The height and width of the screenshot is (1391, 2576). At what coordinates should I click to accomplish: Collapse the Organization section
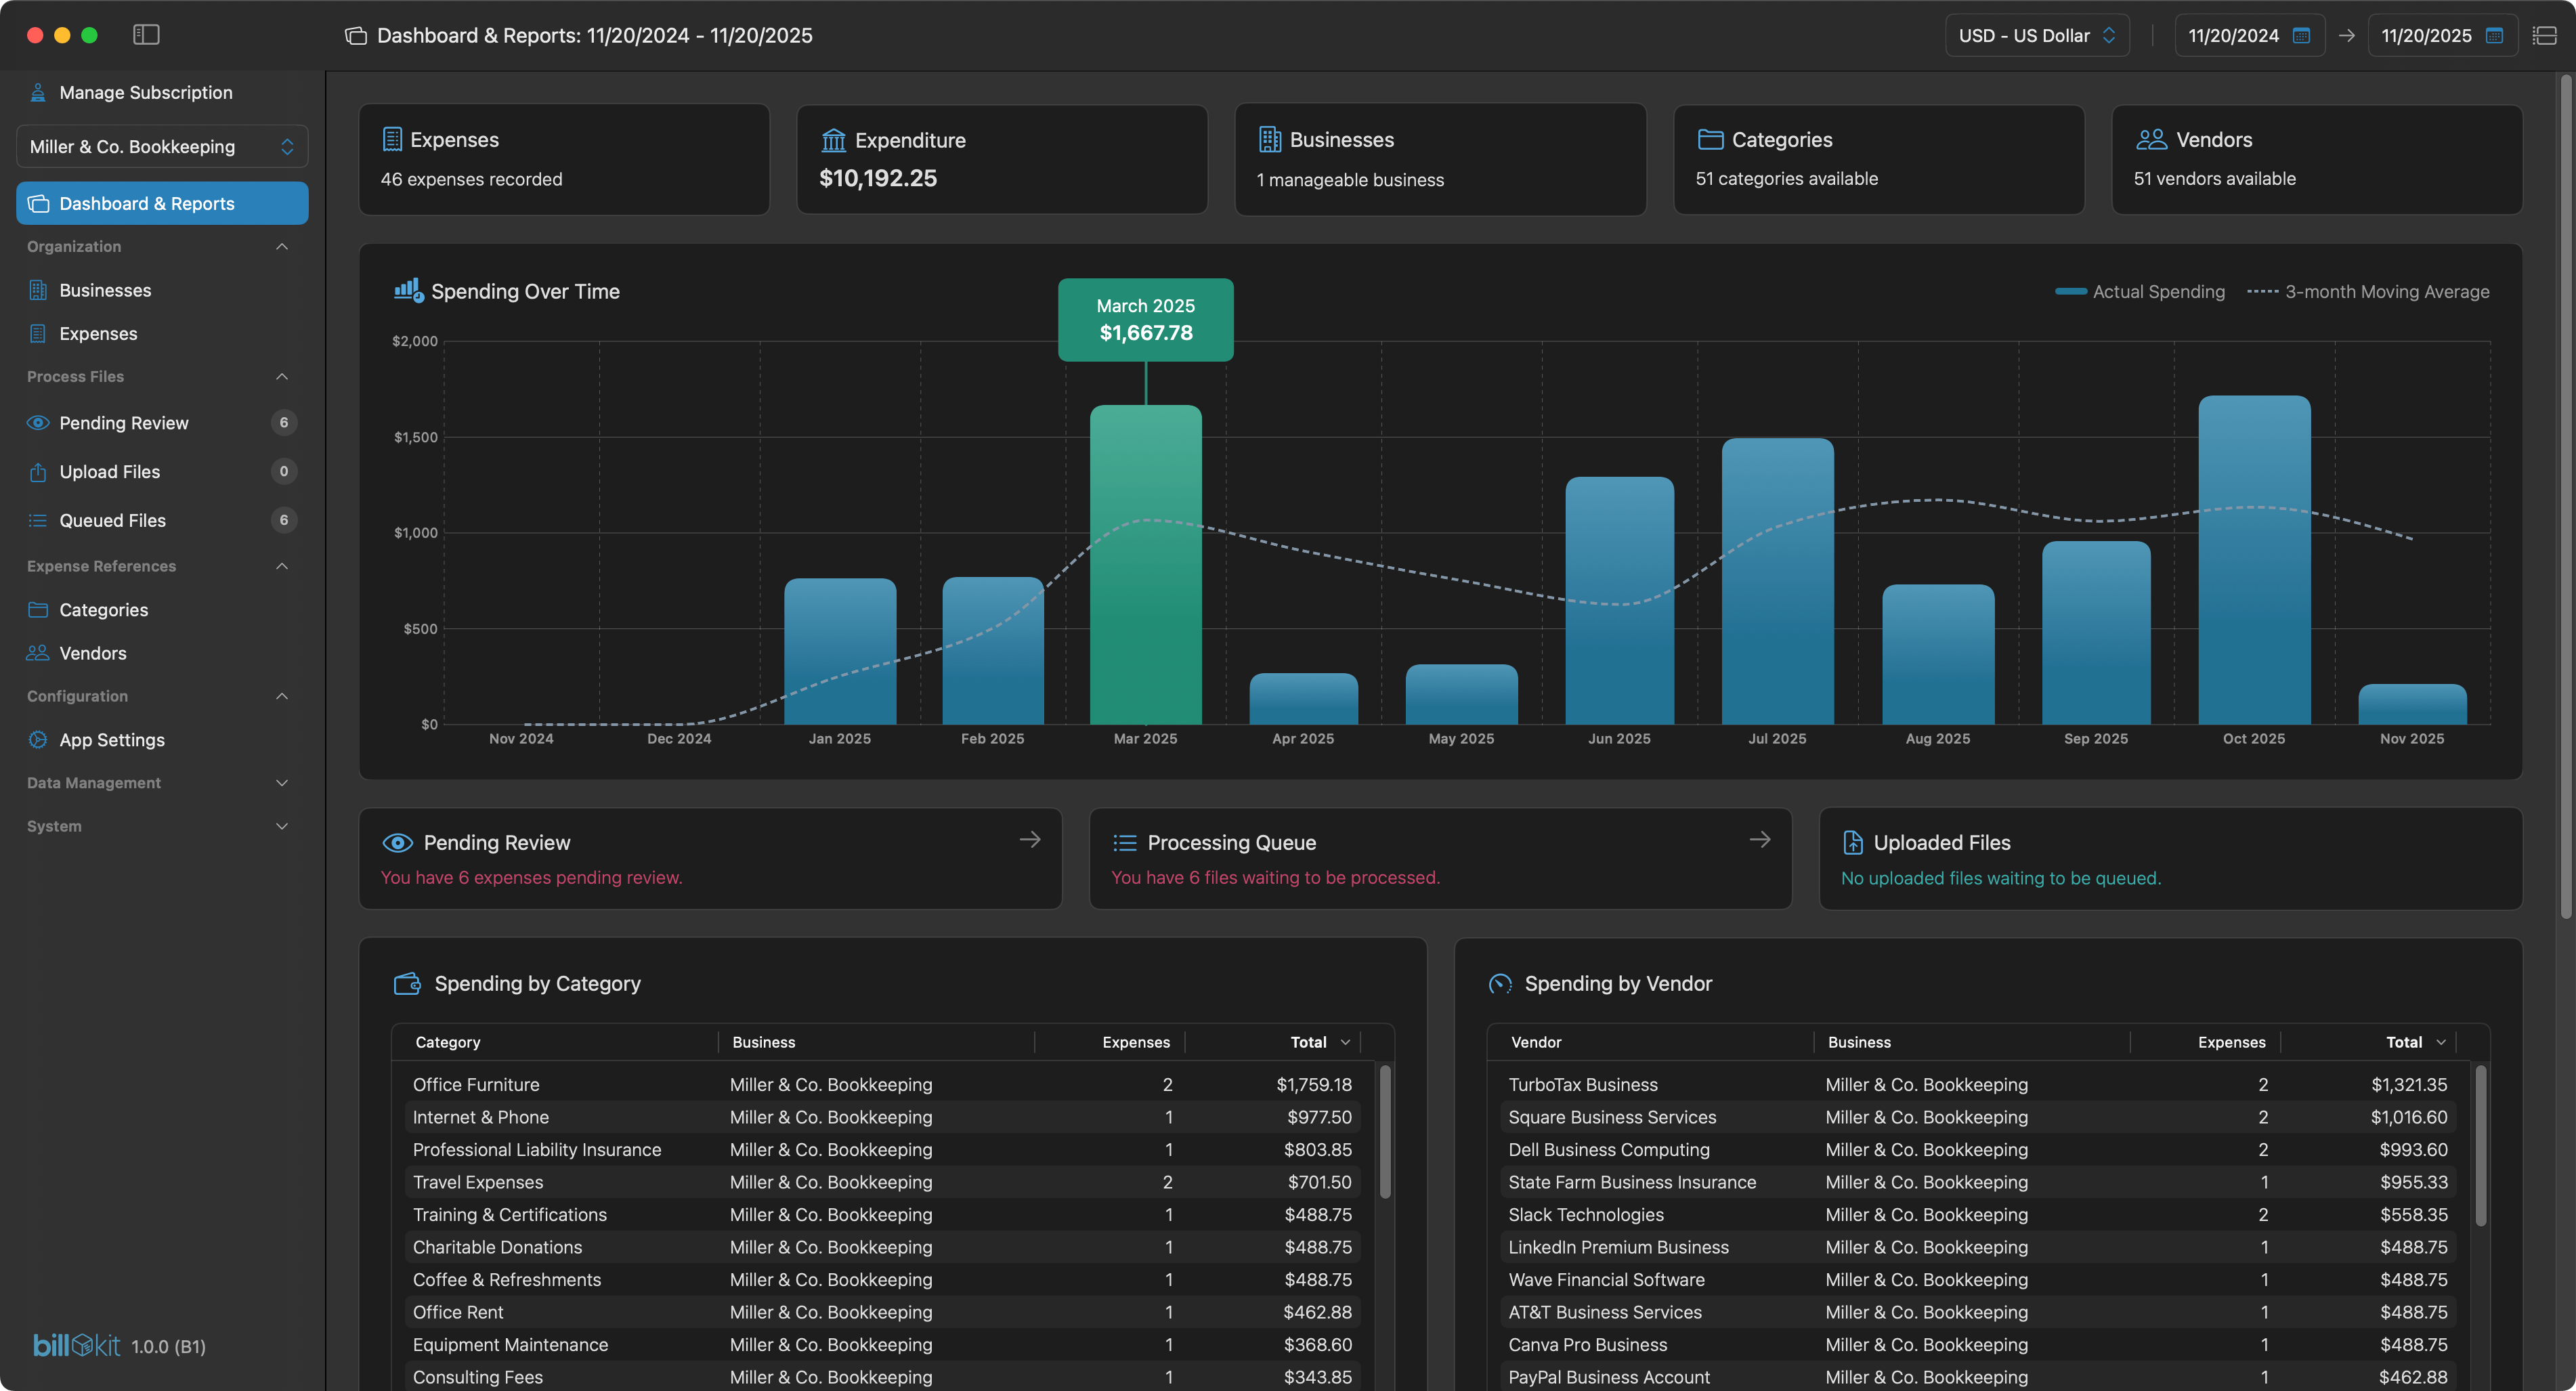(x=281, y=246)
